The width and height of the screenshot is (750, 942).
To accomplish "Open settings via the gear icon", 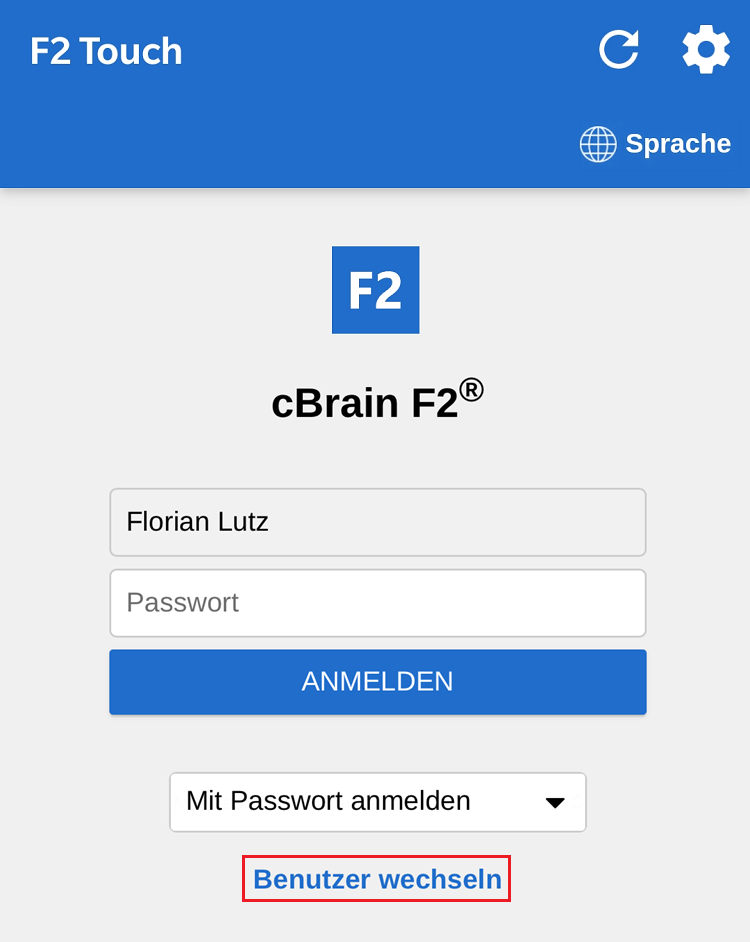I will pyautogui.click(x=706, y=49).
